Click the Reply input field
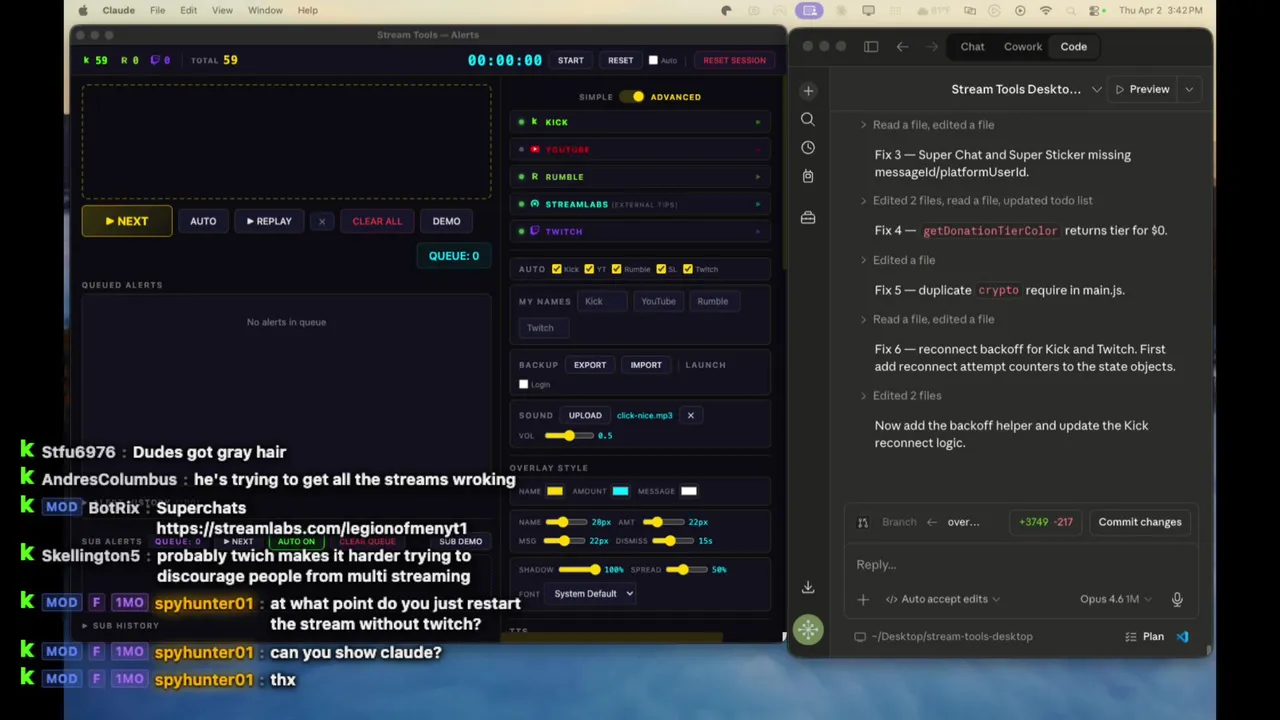The image size is (1280, 720). tap(1020, 565)
